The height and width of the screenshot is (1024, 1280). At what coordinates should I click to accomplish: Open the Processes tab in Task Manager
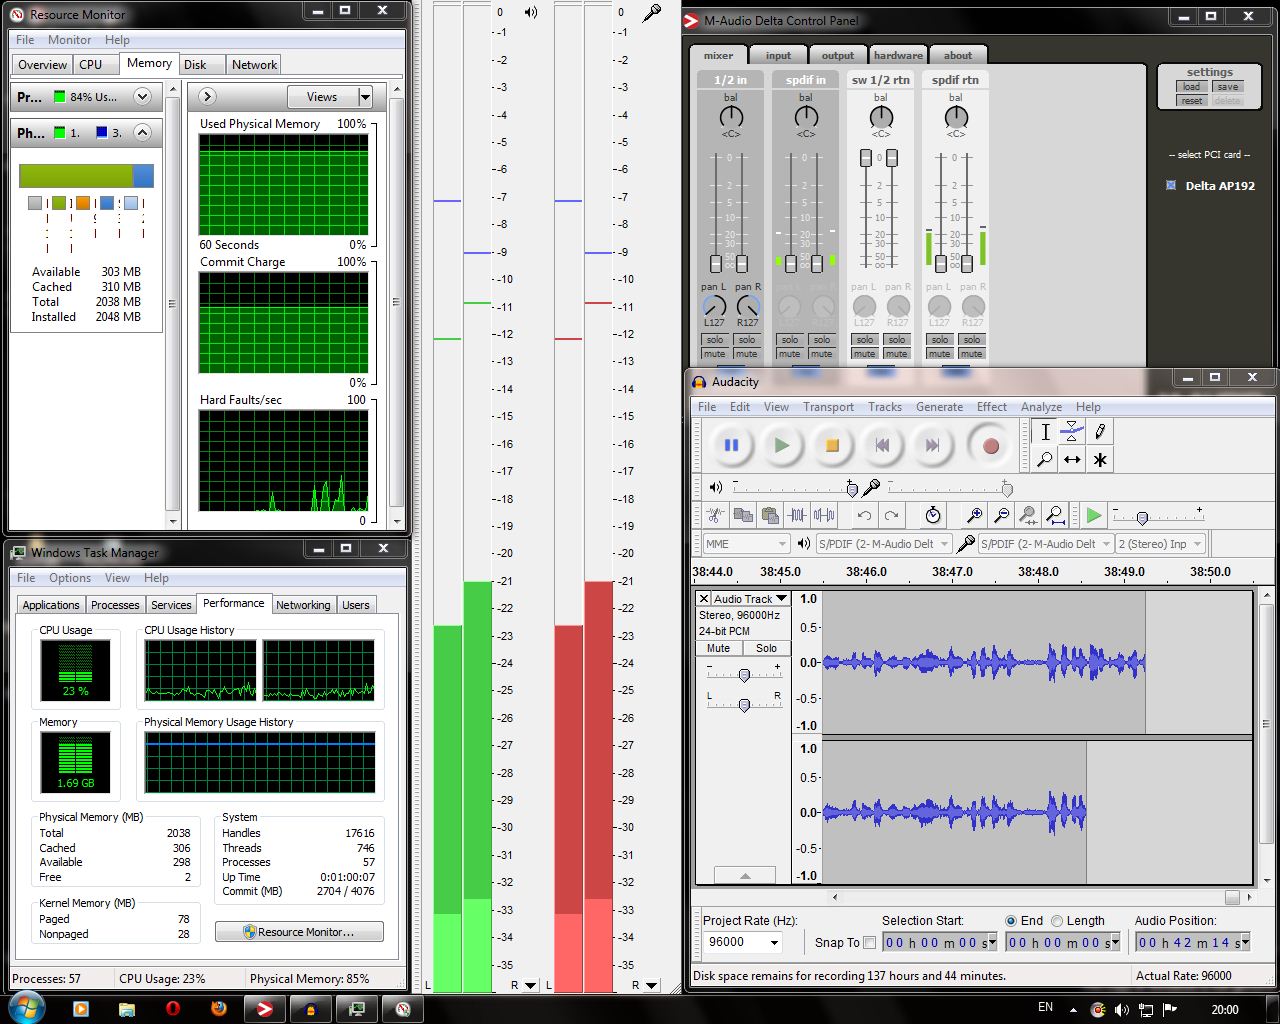pyautogui.click(x=115, y=605)
